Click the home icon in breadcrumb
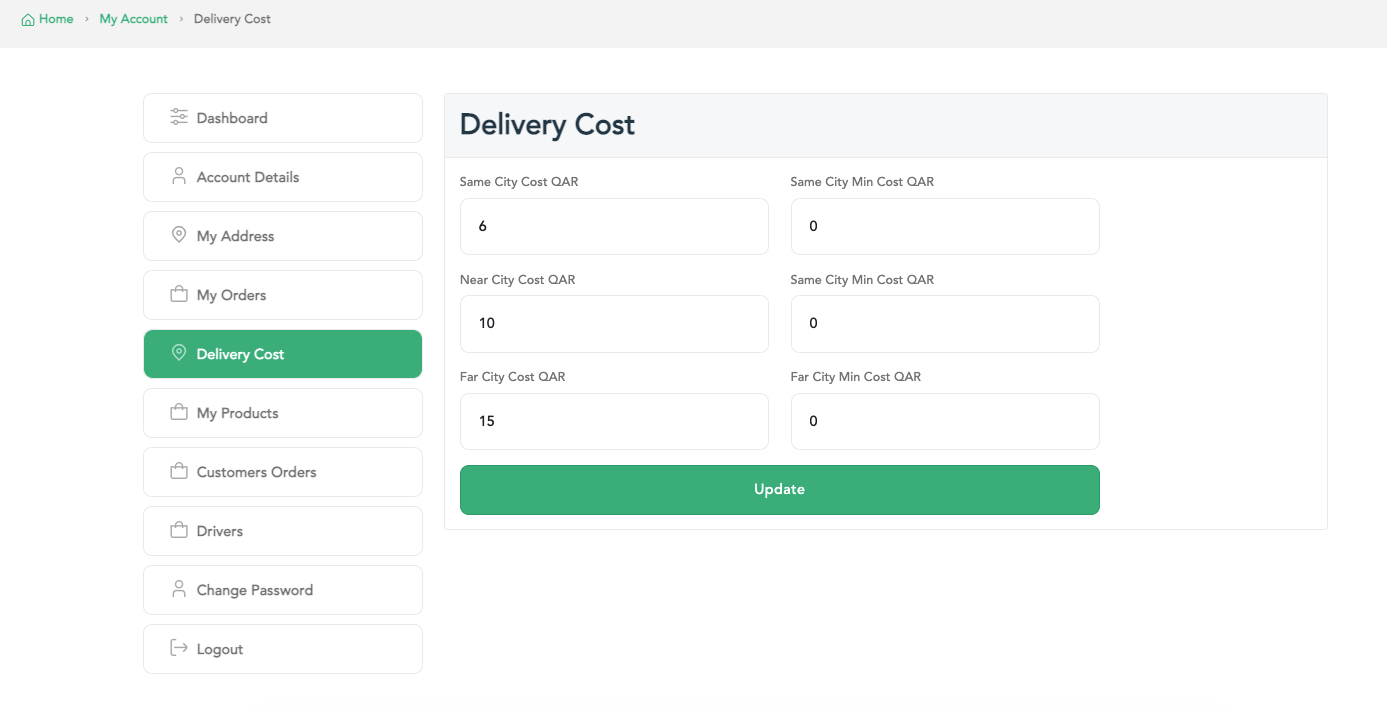The image size is (1387, 706). pos(28,19)
